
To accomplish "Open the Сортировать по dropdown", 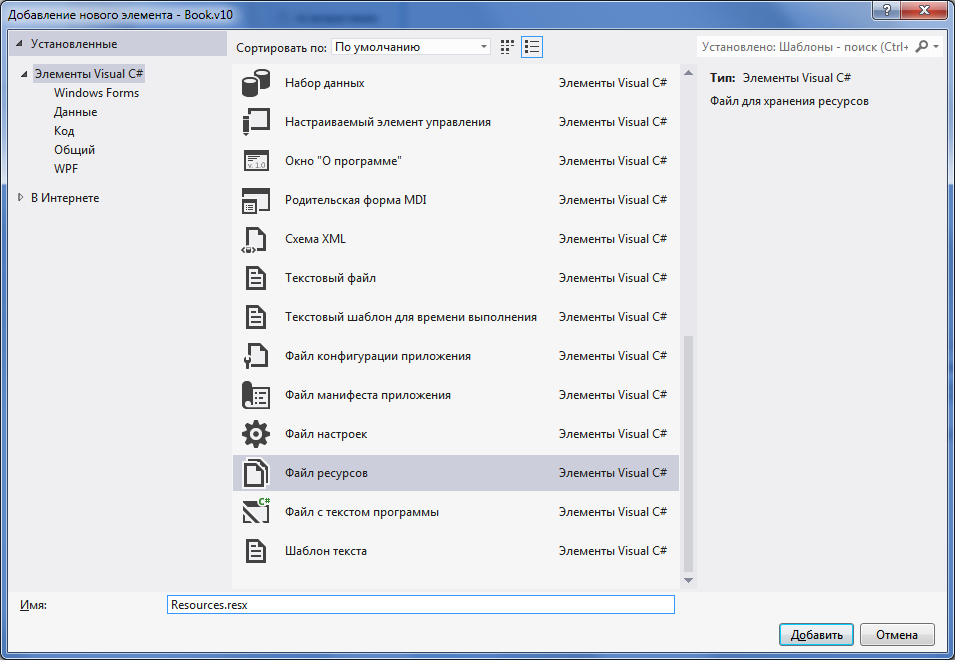I will [x=411, y=47].
